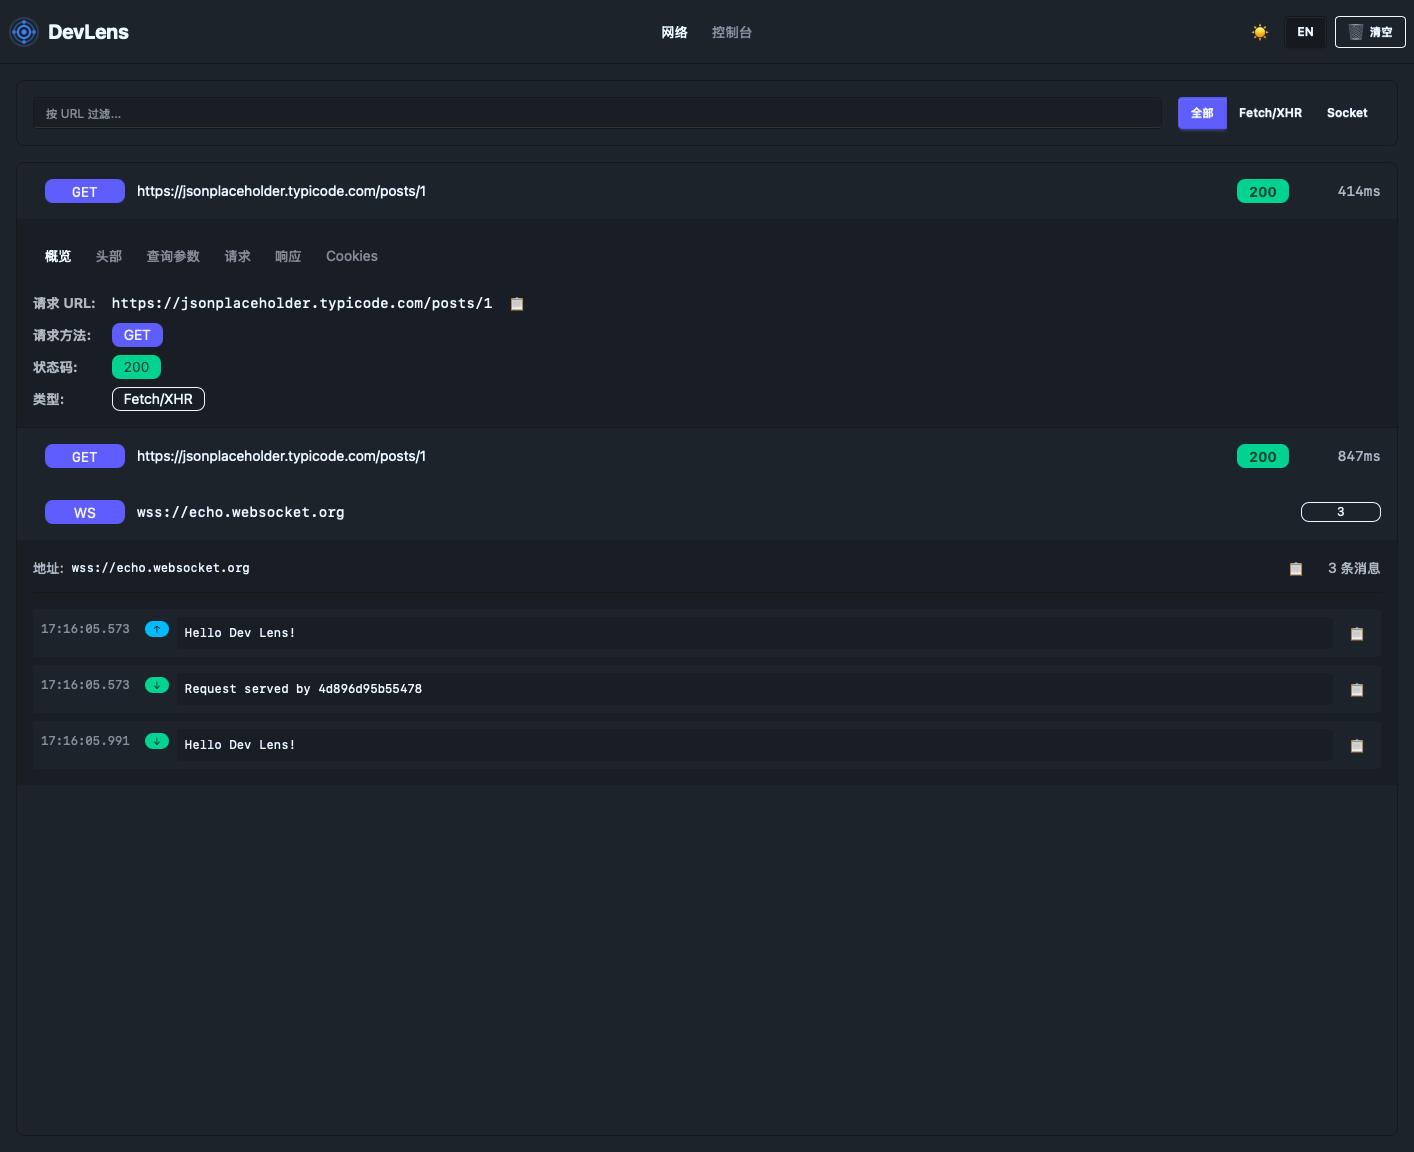The width and height of the screenshot is (1414, 1152).
Task: Click the request URL value in overview
Action: pyautogui.click(x=302, y=303)
